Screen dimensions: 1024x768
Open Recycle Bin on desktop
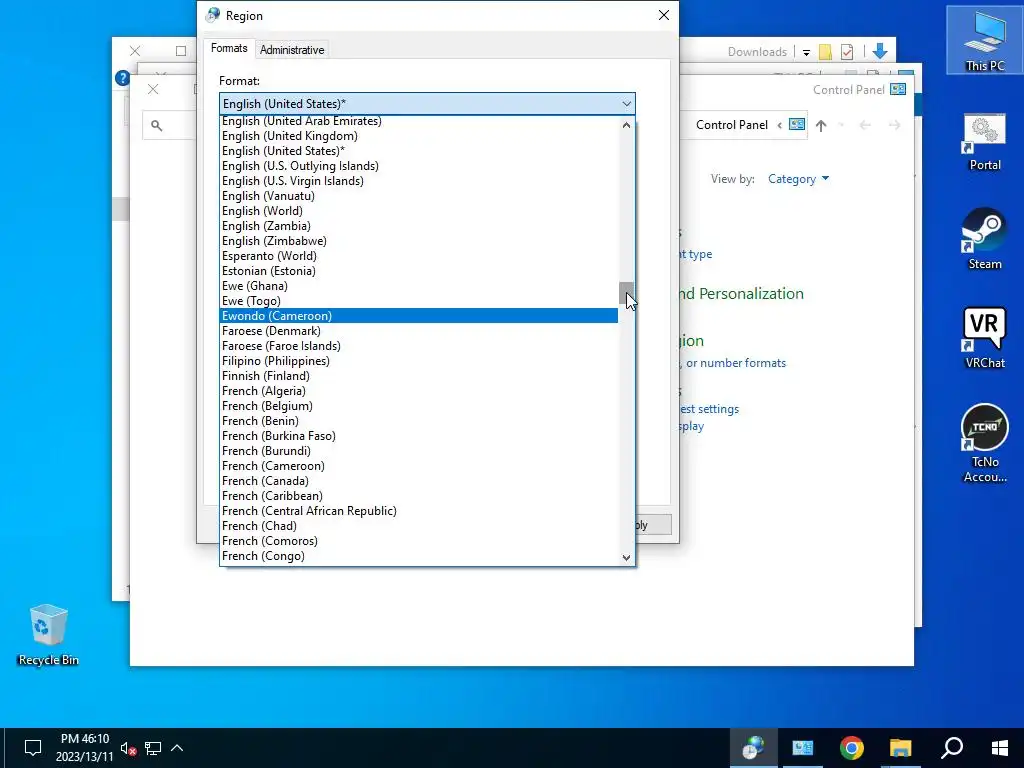pyautogui.click(x=48, y=635)
